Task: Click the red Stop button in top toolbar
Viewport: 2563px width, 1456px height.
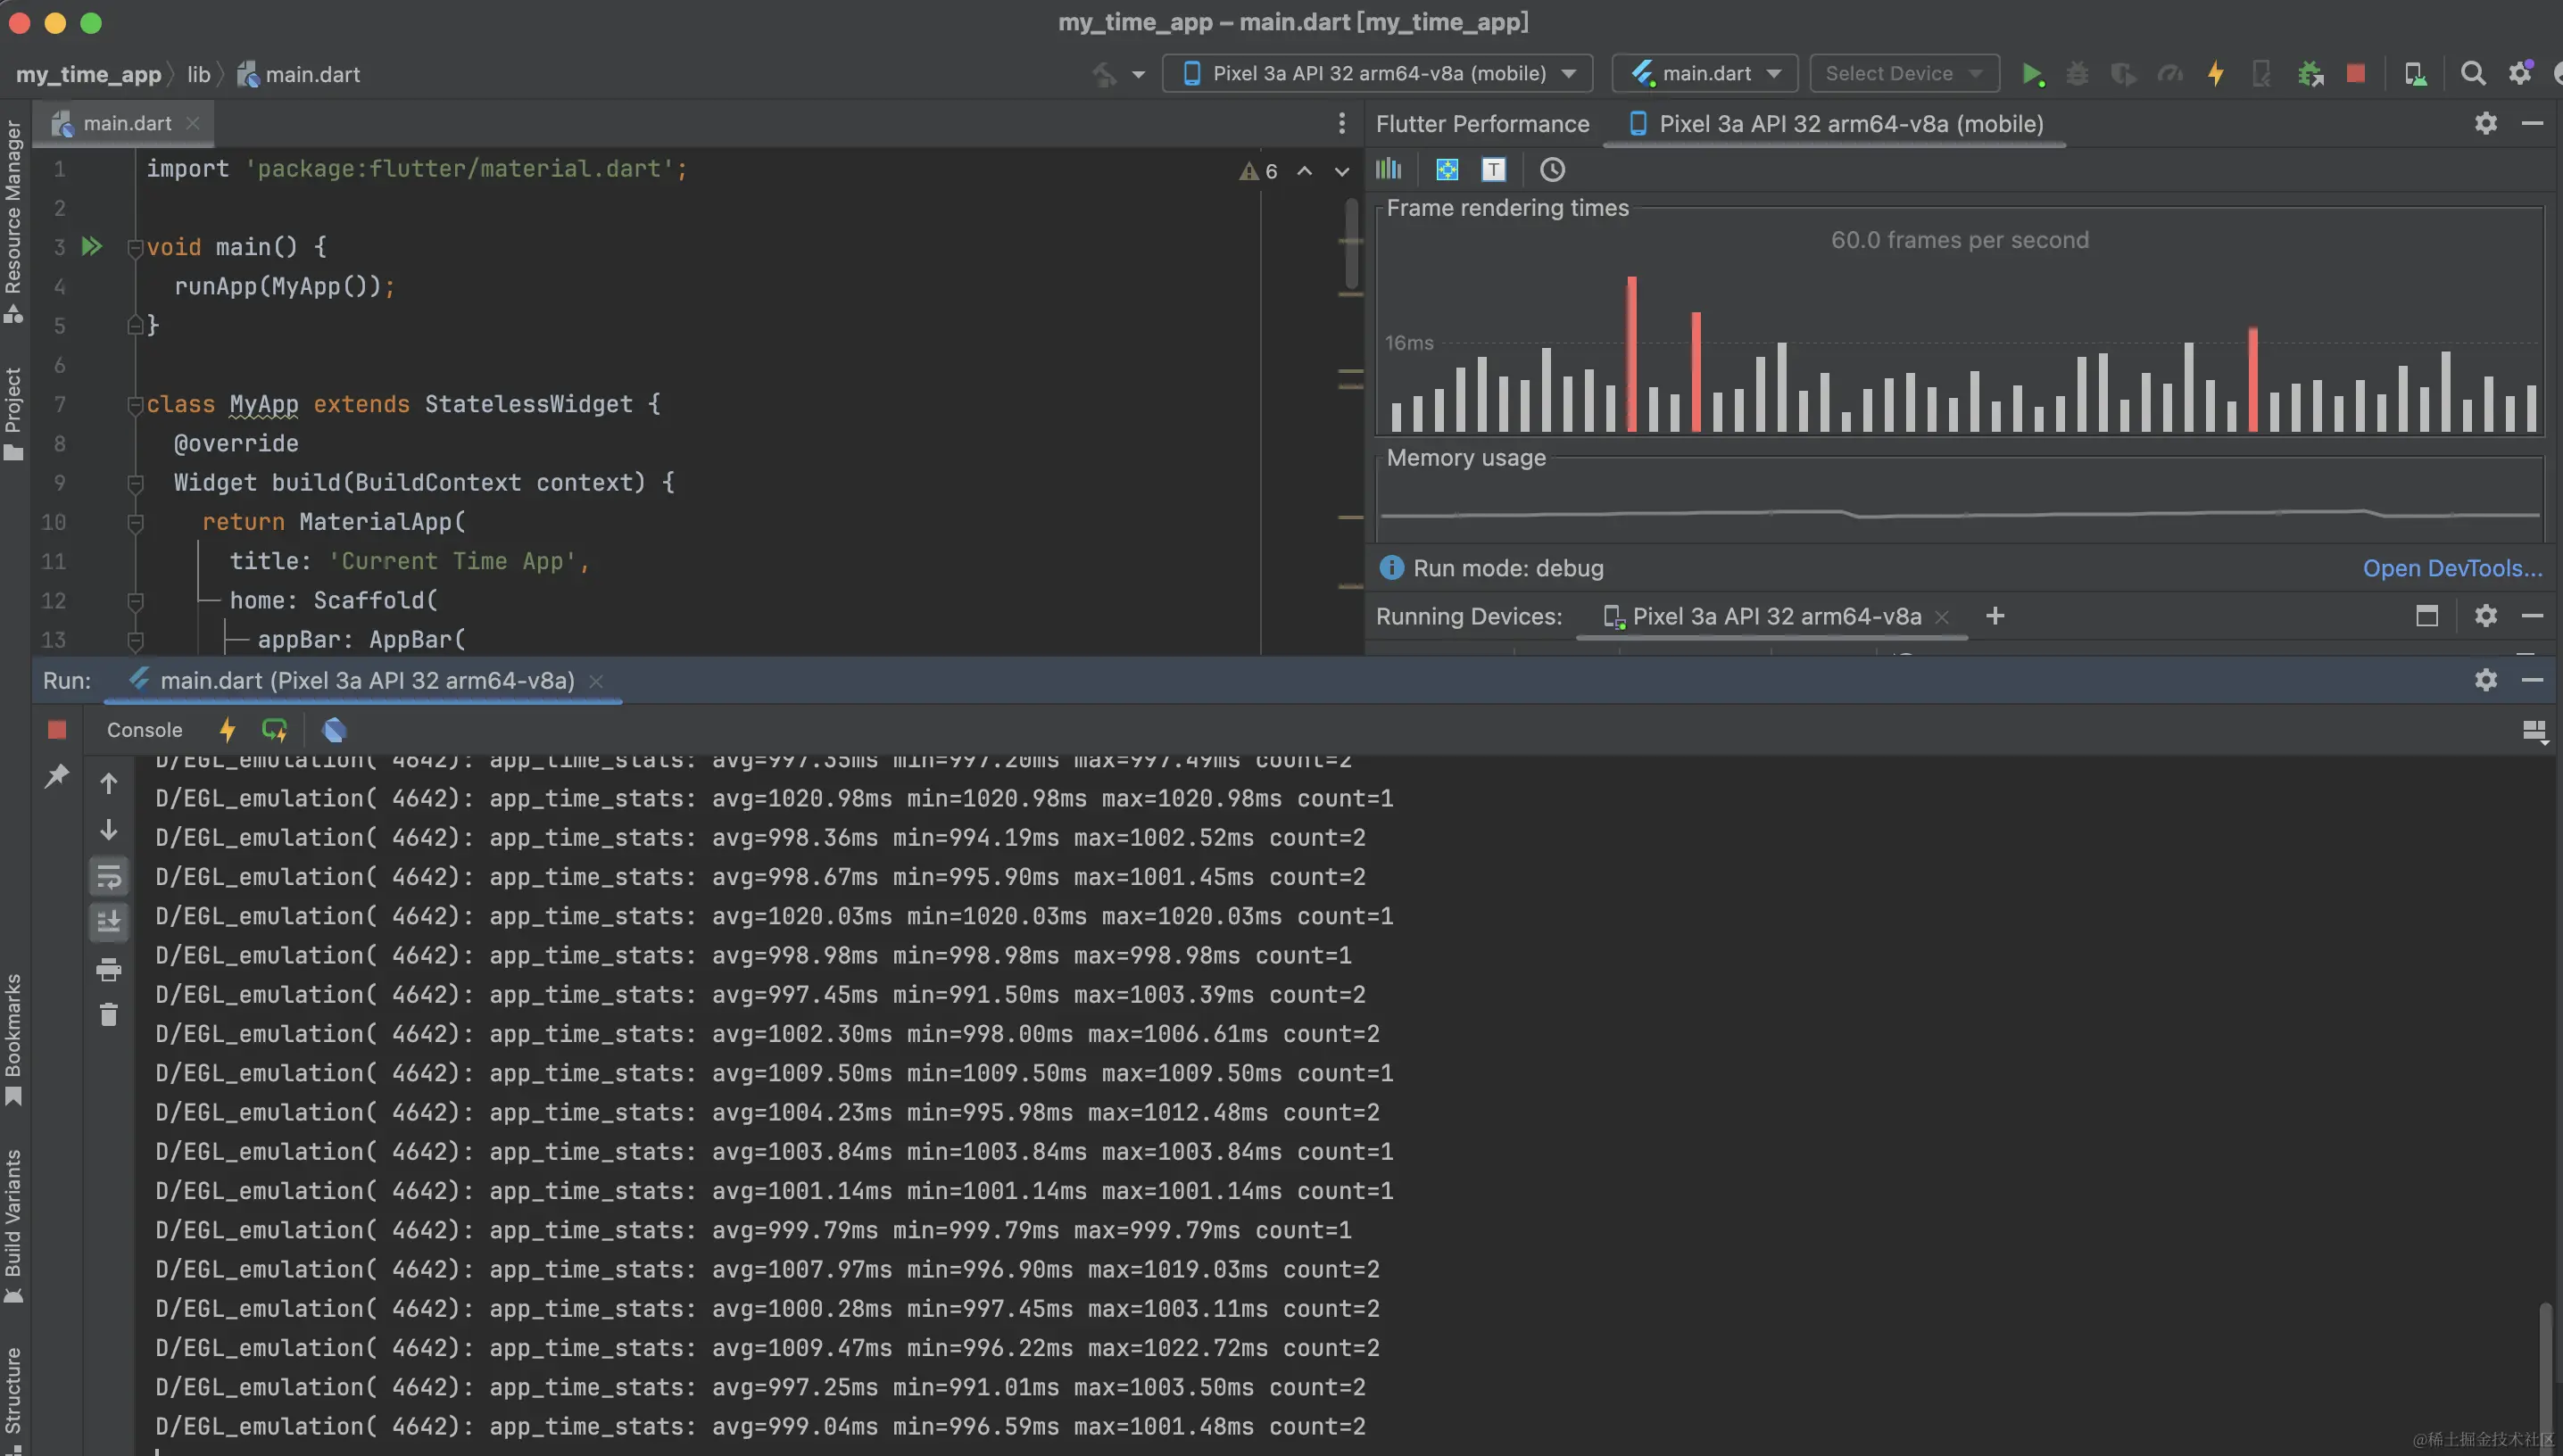Action: [x=2355, y=74]
